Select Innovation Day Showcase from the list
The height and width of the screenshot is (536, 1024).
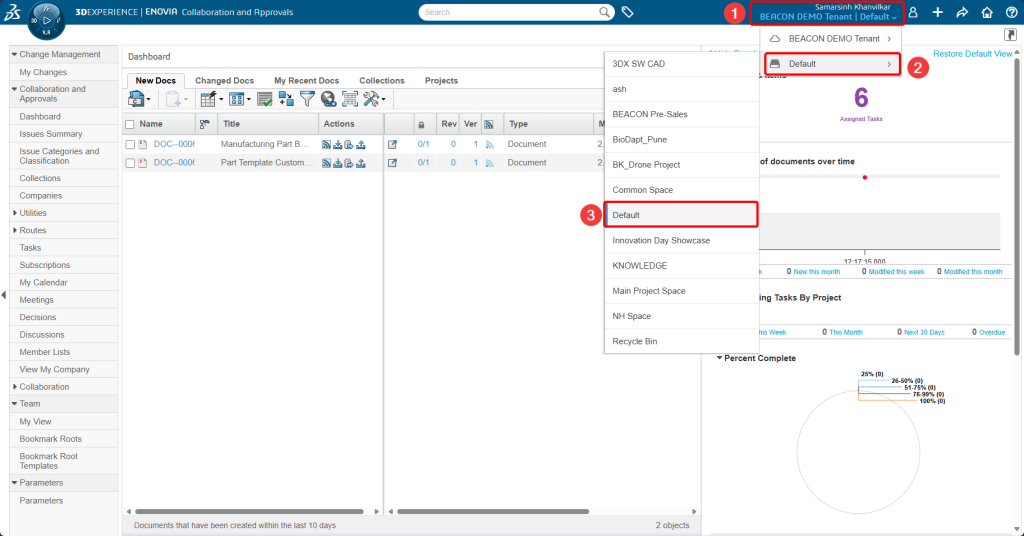661,240
